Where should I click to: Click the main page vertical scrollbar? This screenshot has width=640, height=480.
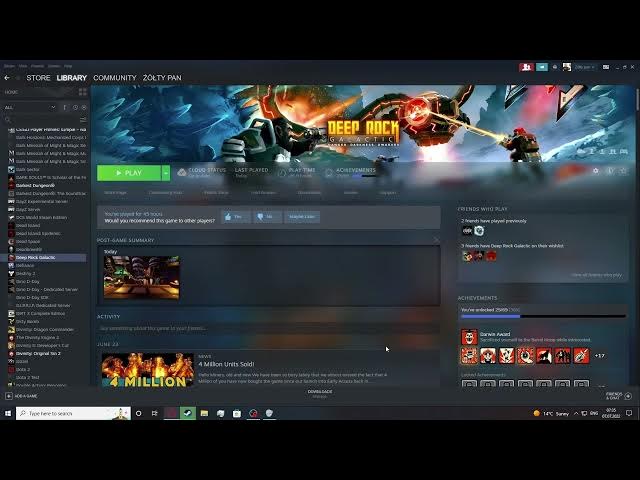(638, 100)
